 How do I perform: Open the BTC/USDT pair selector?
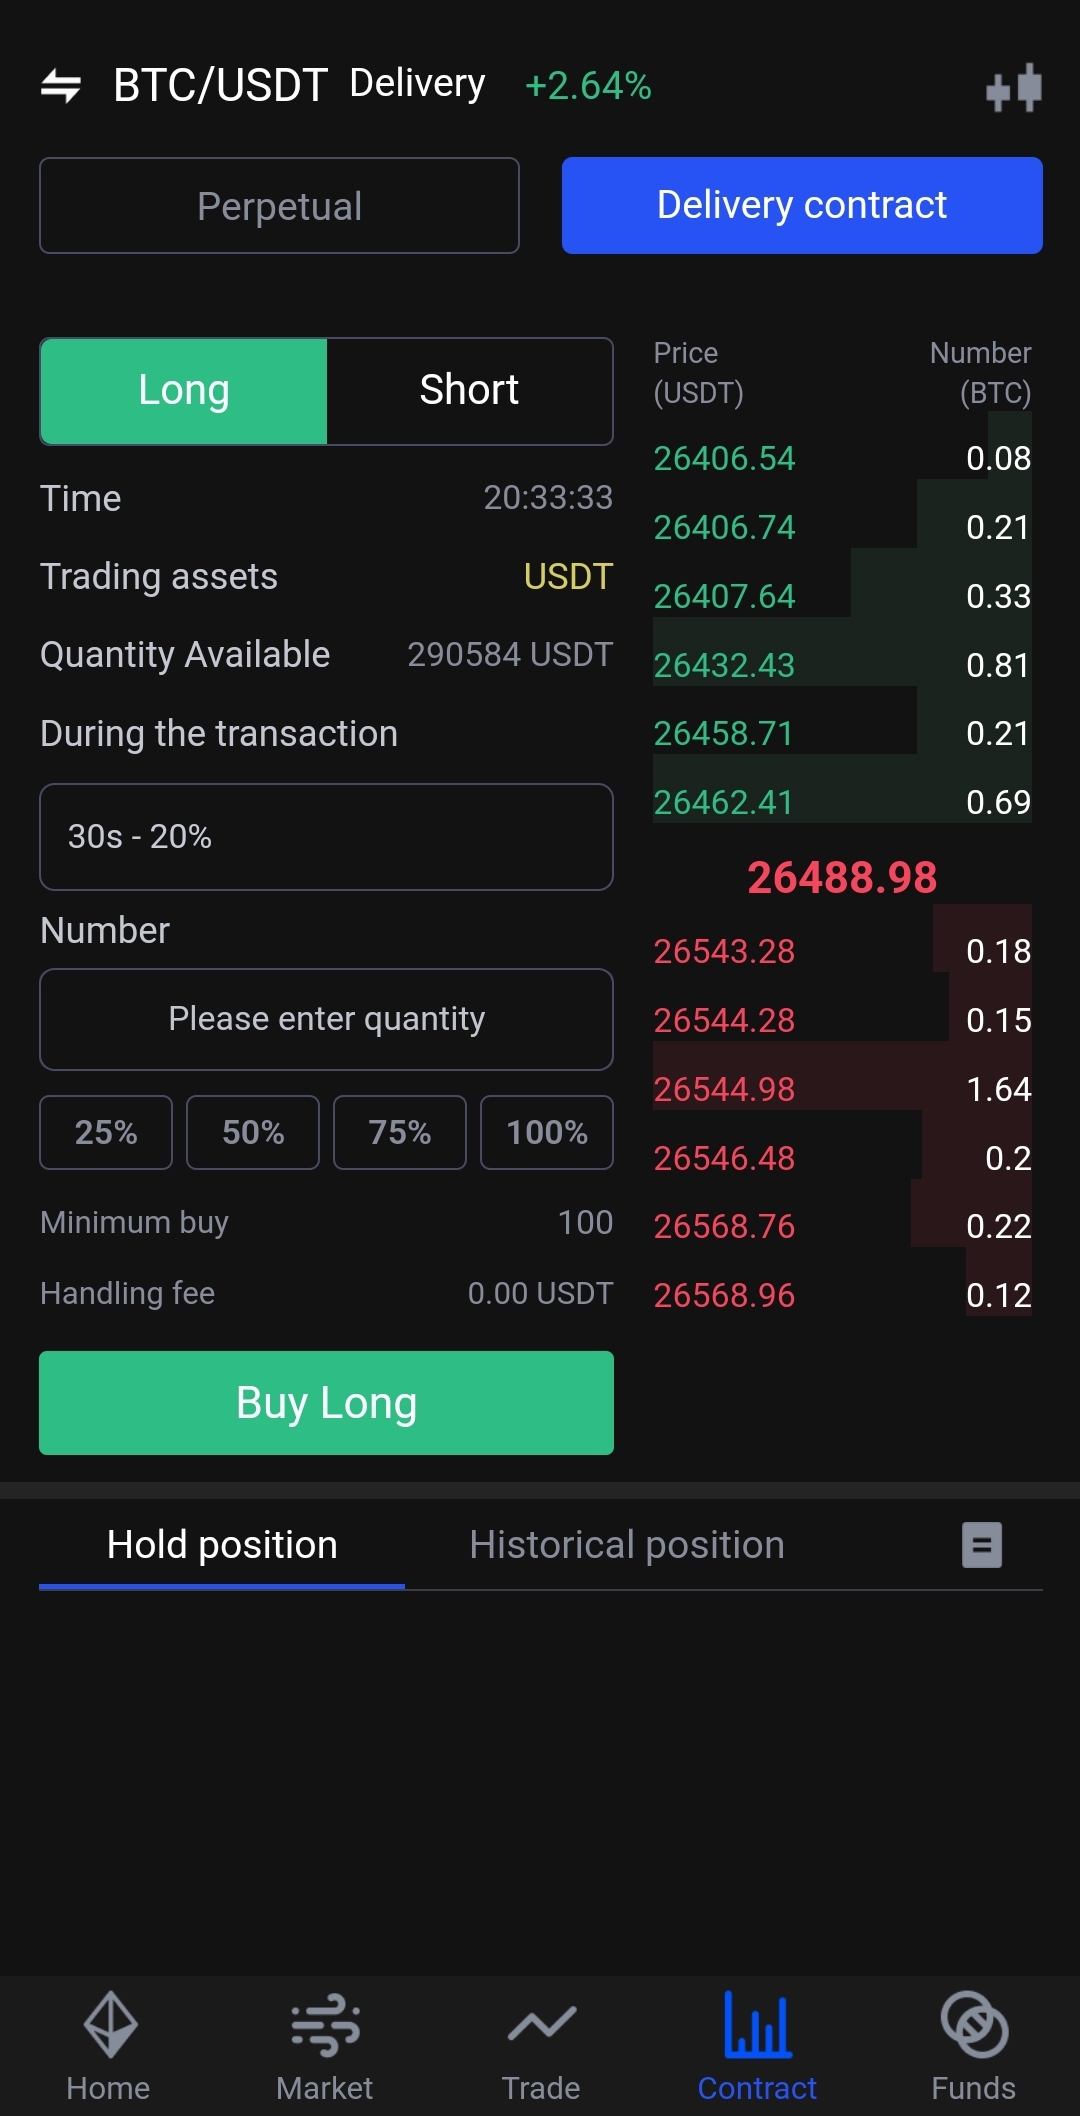point(220,86)
